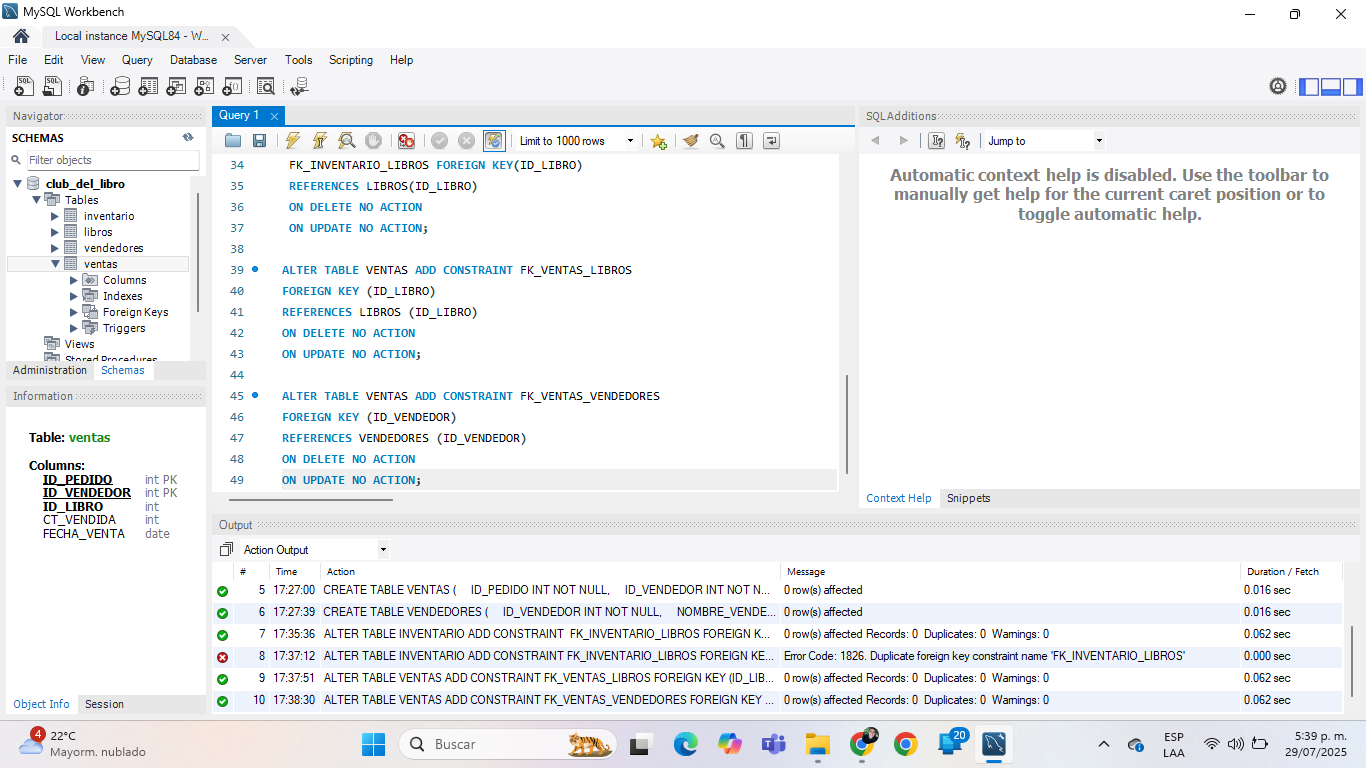Commit the current transaction
This screenshot has height=768, width=1366.
[439, 141]
